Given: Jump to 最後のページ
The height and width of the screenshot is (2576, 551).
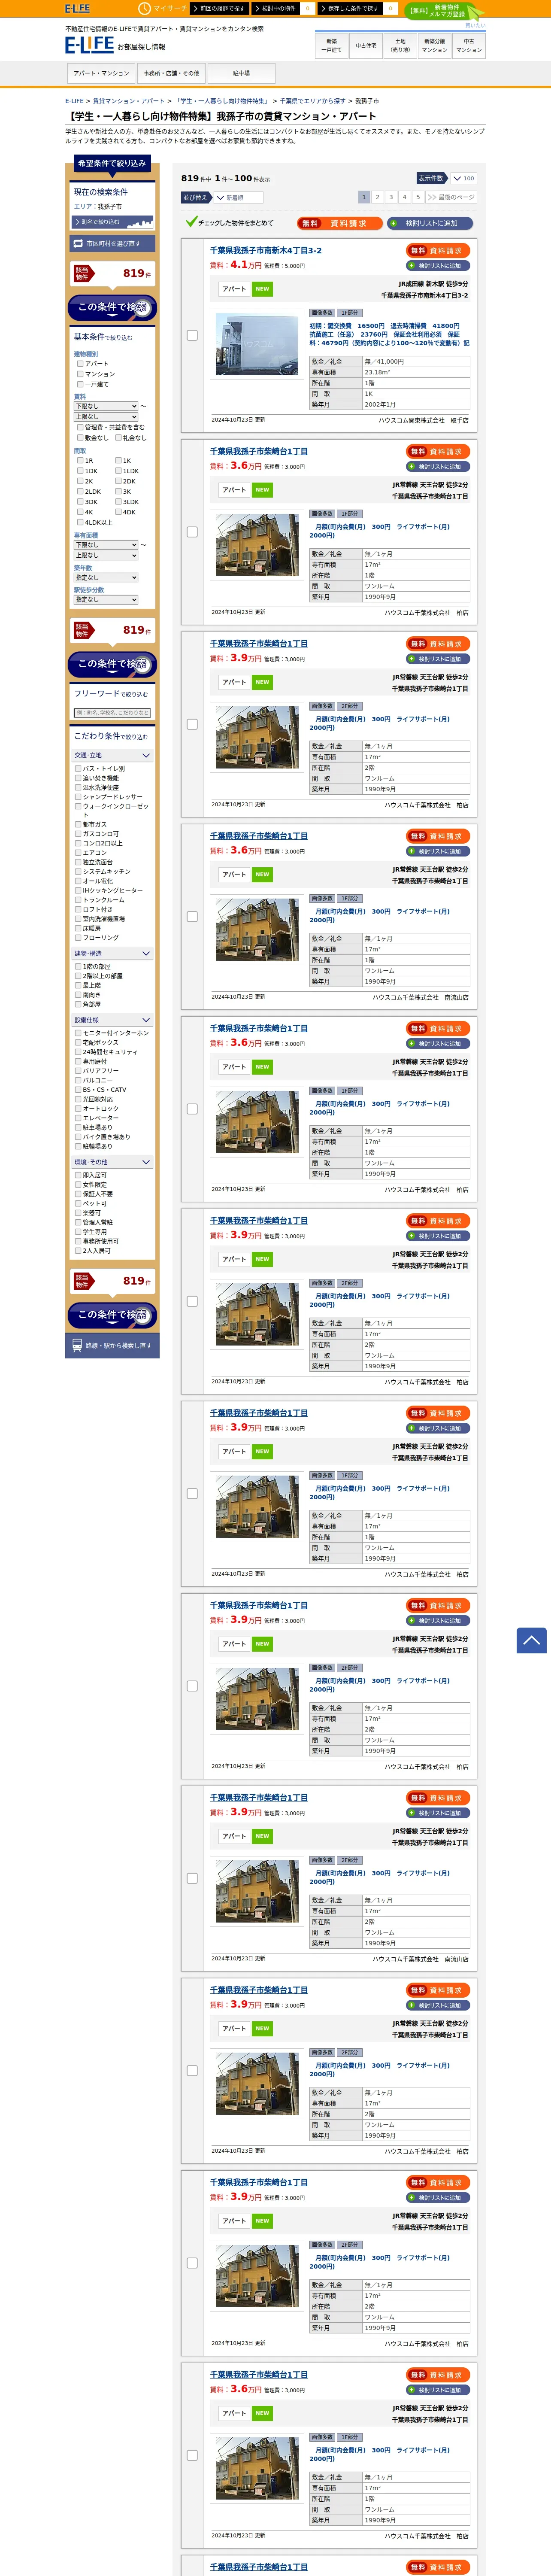Looking at the screenshot, I should pyautogui.click(x=451, y=197).
